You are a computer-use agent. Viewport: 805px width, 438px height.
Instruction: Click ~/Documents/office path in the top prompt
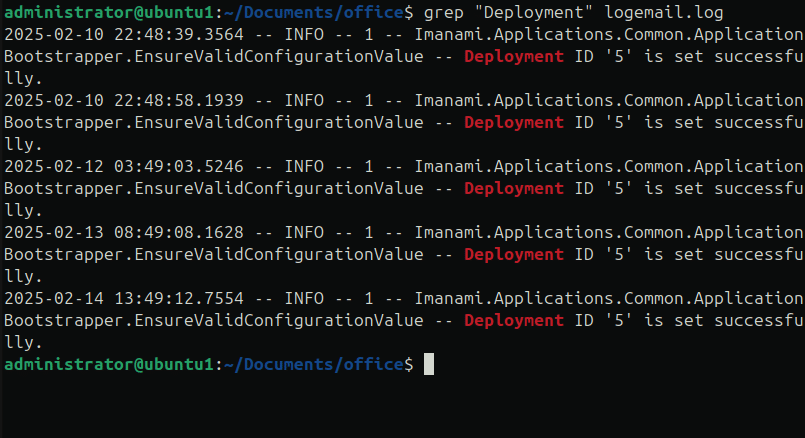[314, 12]
